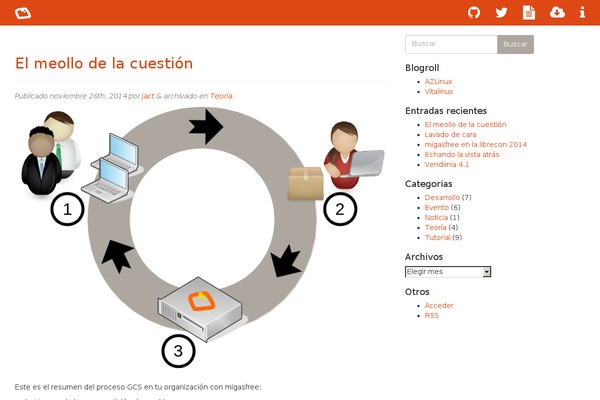Click the cloud download icon
This screenshot has width=600, height=400.
point(557,13)
